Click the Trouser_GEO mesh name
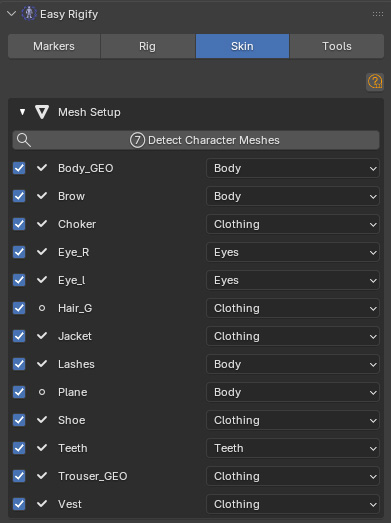 tap(92, 476)
